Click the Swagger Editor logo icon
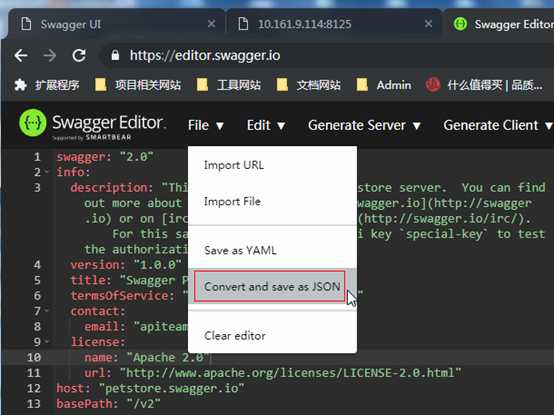Viewport: 554px width, 415px height. tap(33, 123)
